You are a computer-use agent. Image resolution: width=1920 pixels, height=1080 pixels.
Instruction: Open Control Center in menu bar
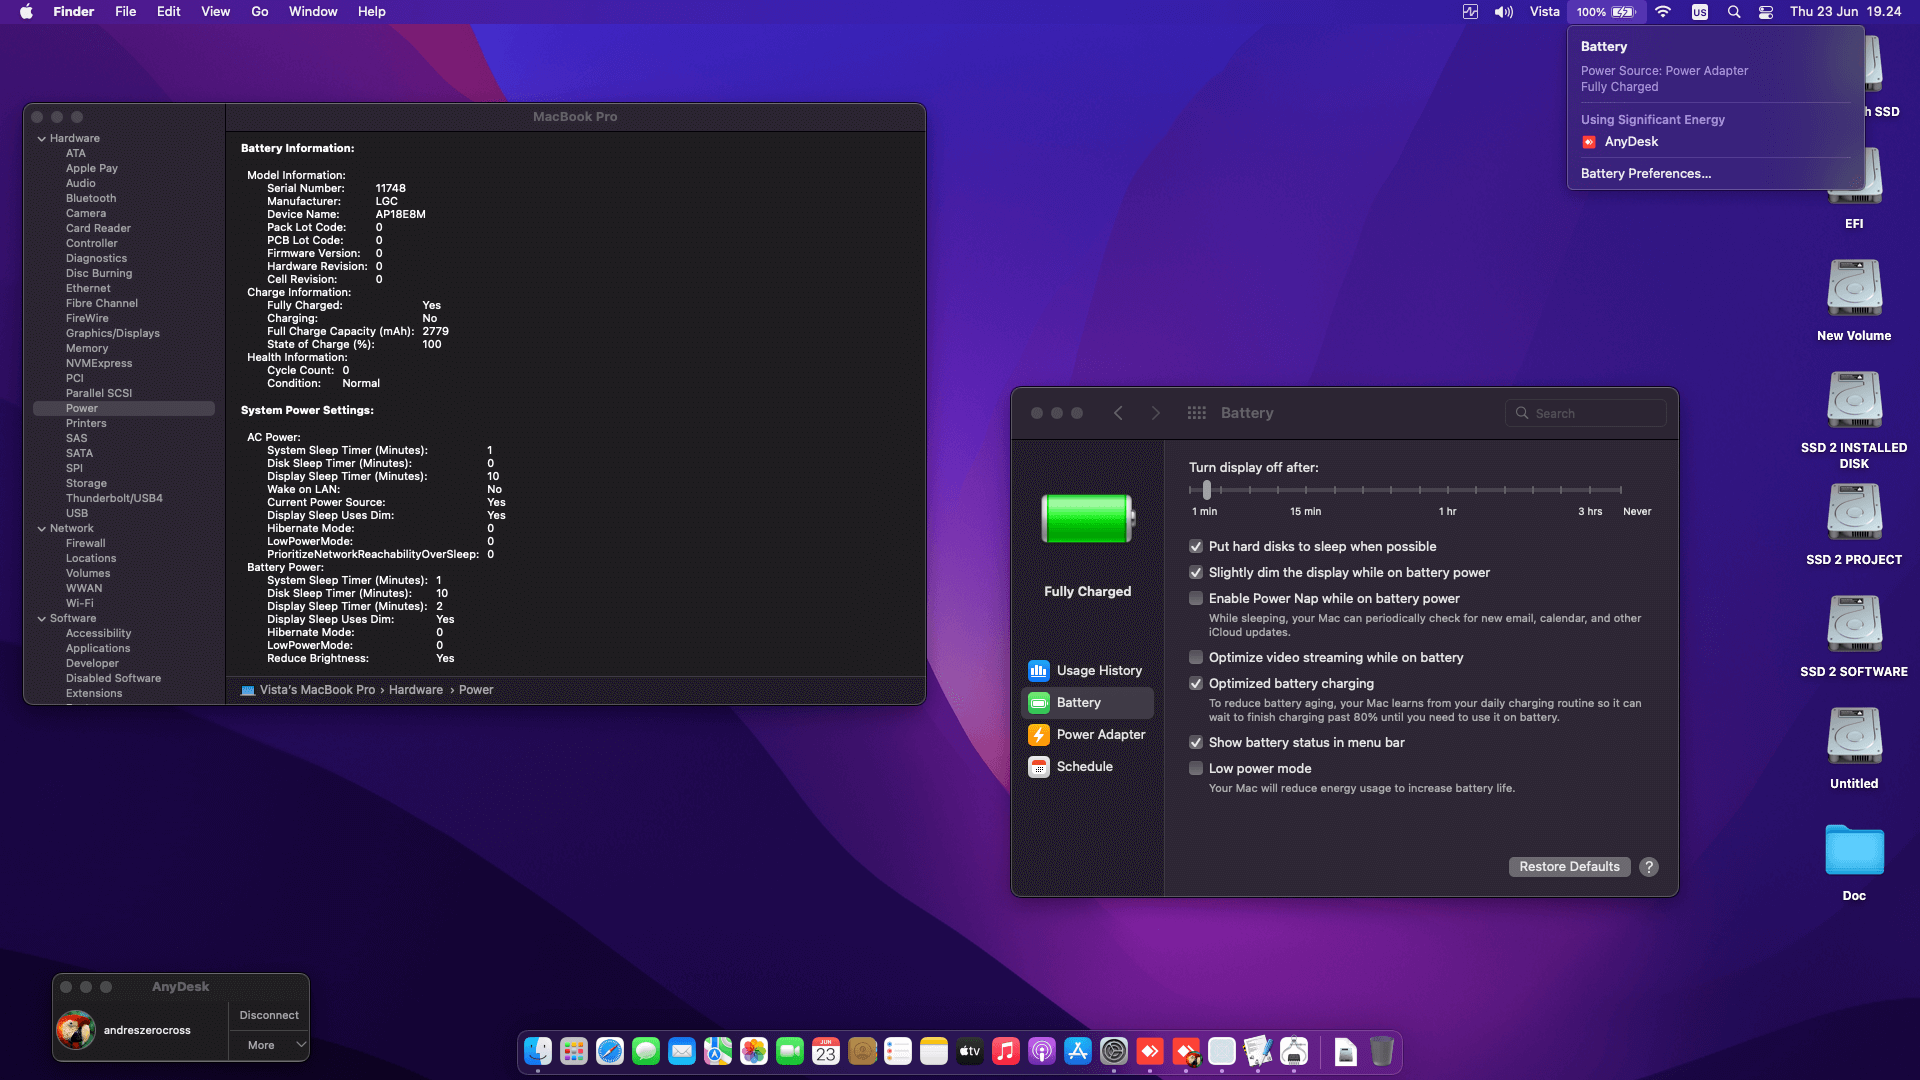coord(1766,12)
